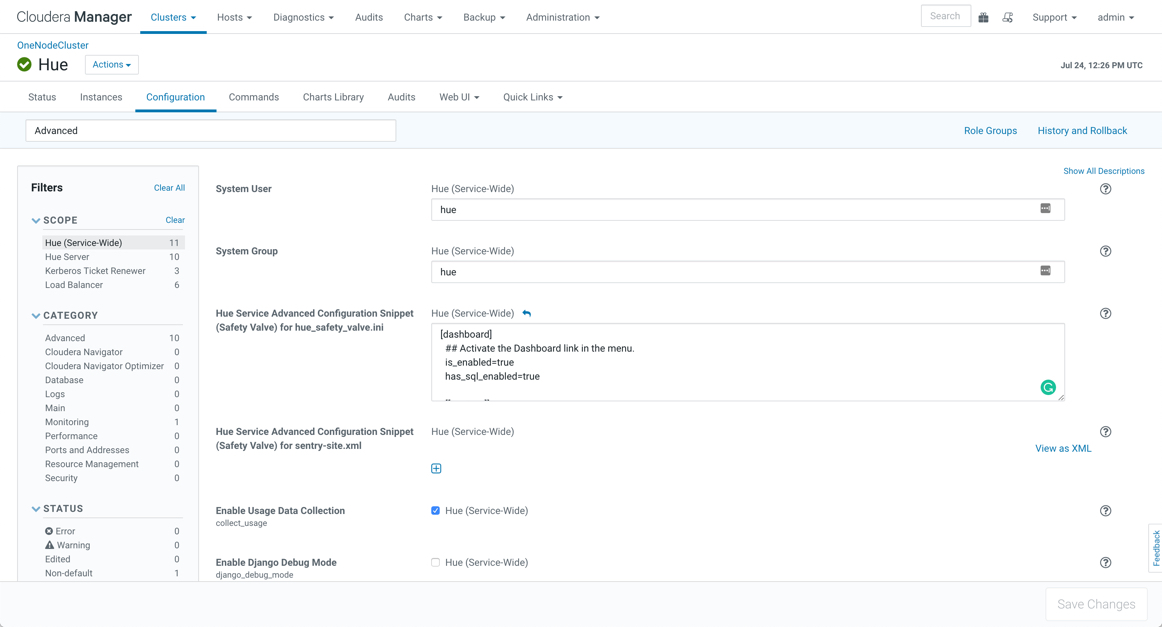1162x627 pixels.
Task: Open History and Rollback link
Action: (x=1082, y=130)
